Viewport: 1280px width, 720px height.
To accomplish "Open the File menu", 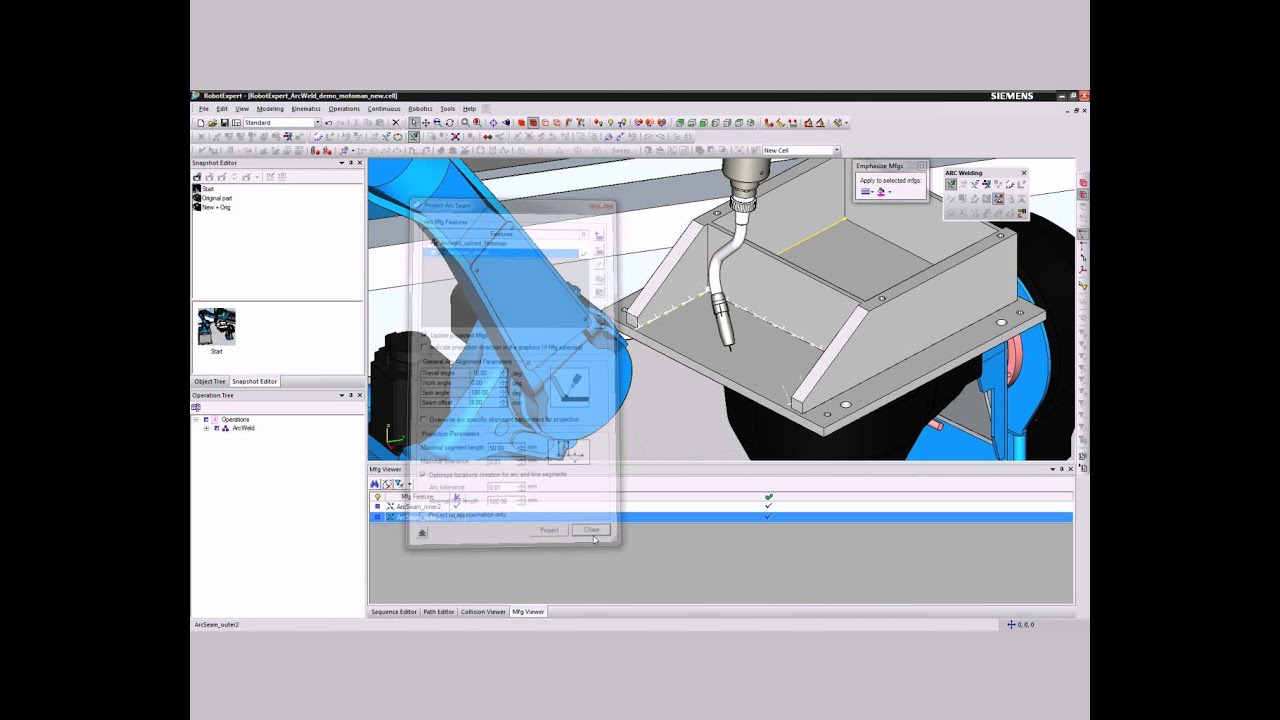I will pyautogui.click(x=203, y=109).
